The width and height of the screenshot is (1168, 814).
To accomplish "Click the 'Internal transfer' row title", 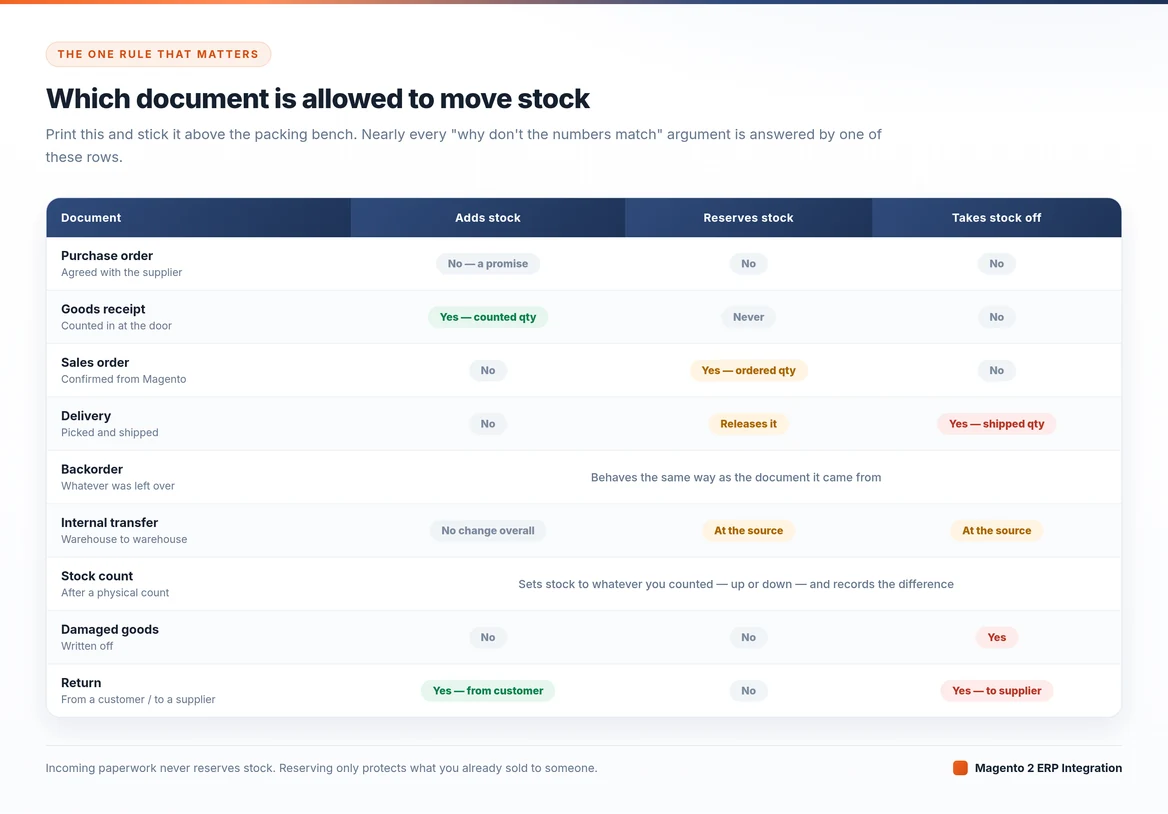I will tap(110, 523).
